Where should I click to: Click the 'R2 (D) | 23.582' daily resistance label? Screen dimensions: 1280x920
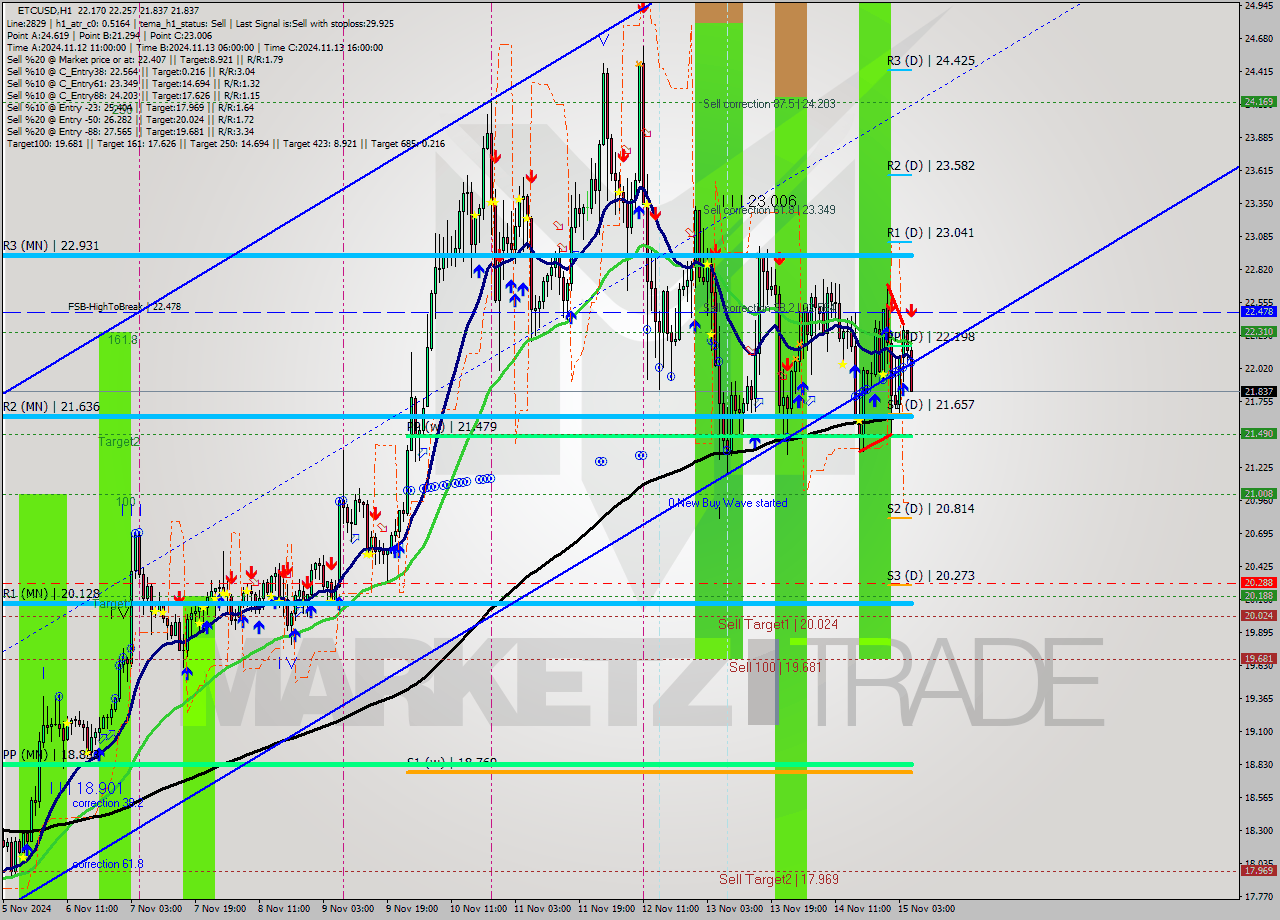tap(930, 166)
